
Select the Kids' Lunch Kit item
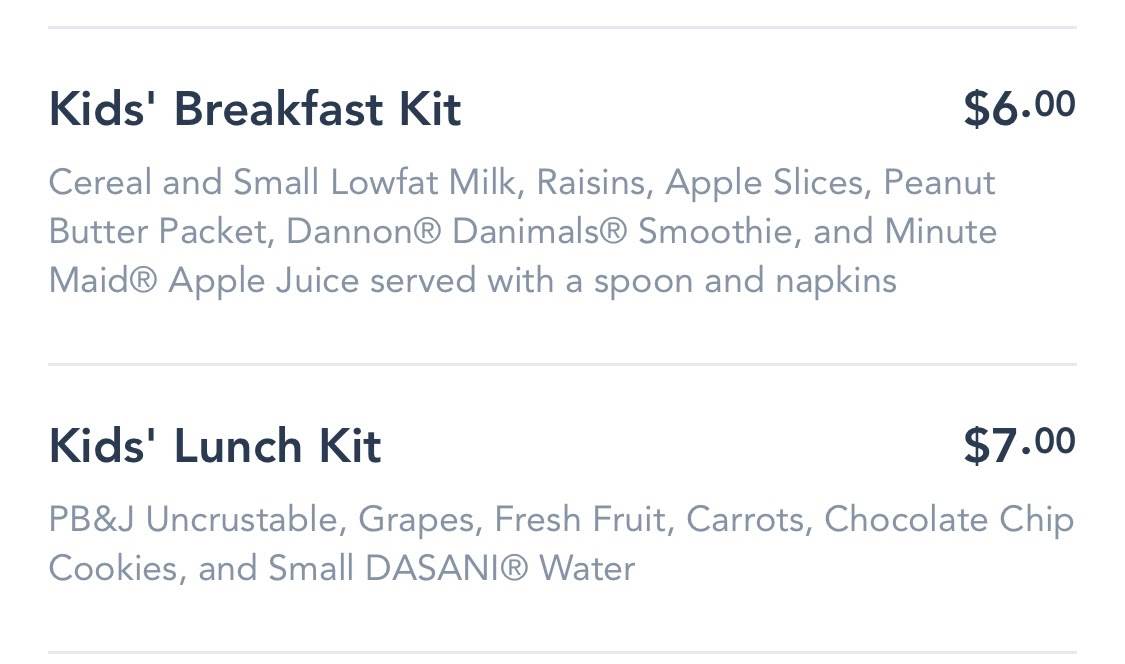(215, 446)
